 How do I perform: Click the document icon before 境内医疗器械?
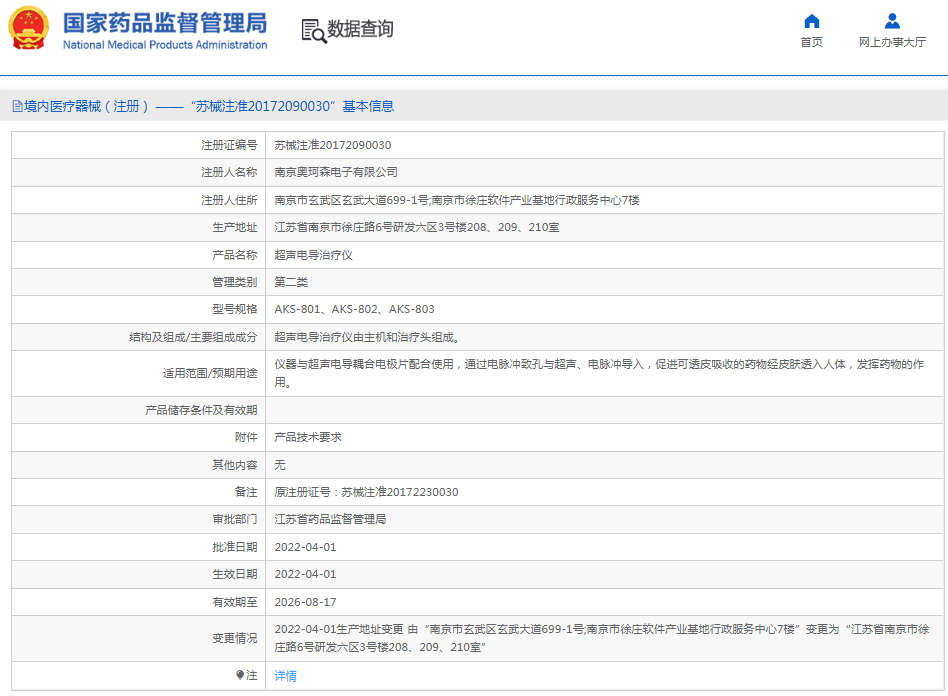[x=17, y=106]
